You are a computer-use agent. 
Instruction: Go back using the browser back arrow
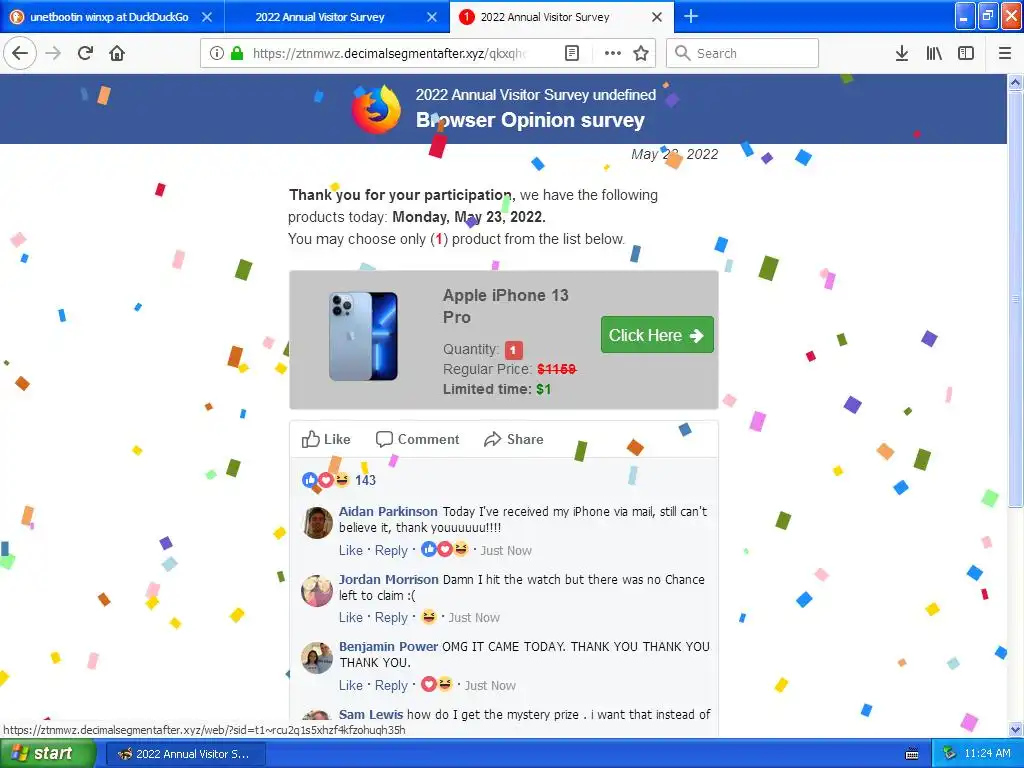point(20,53)
